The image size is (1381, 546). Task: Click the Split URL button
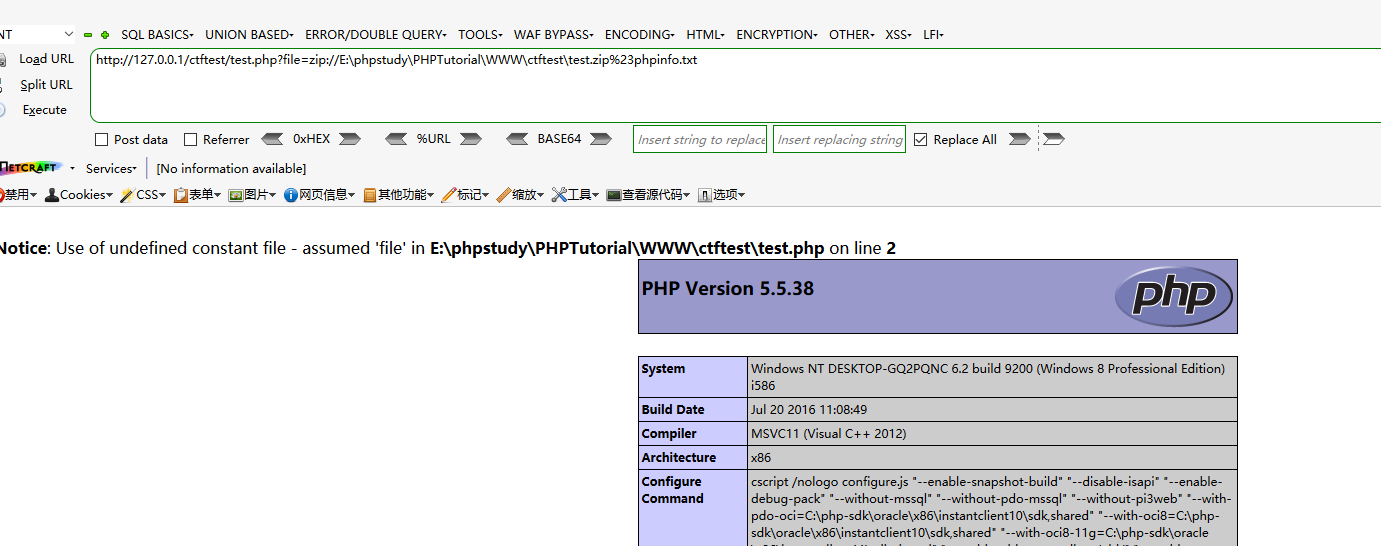tap(46, 85)
